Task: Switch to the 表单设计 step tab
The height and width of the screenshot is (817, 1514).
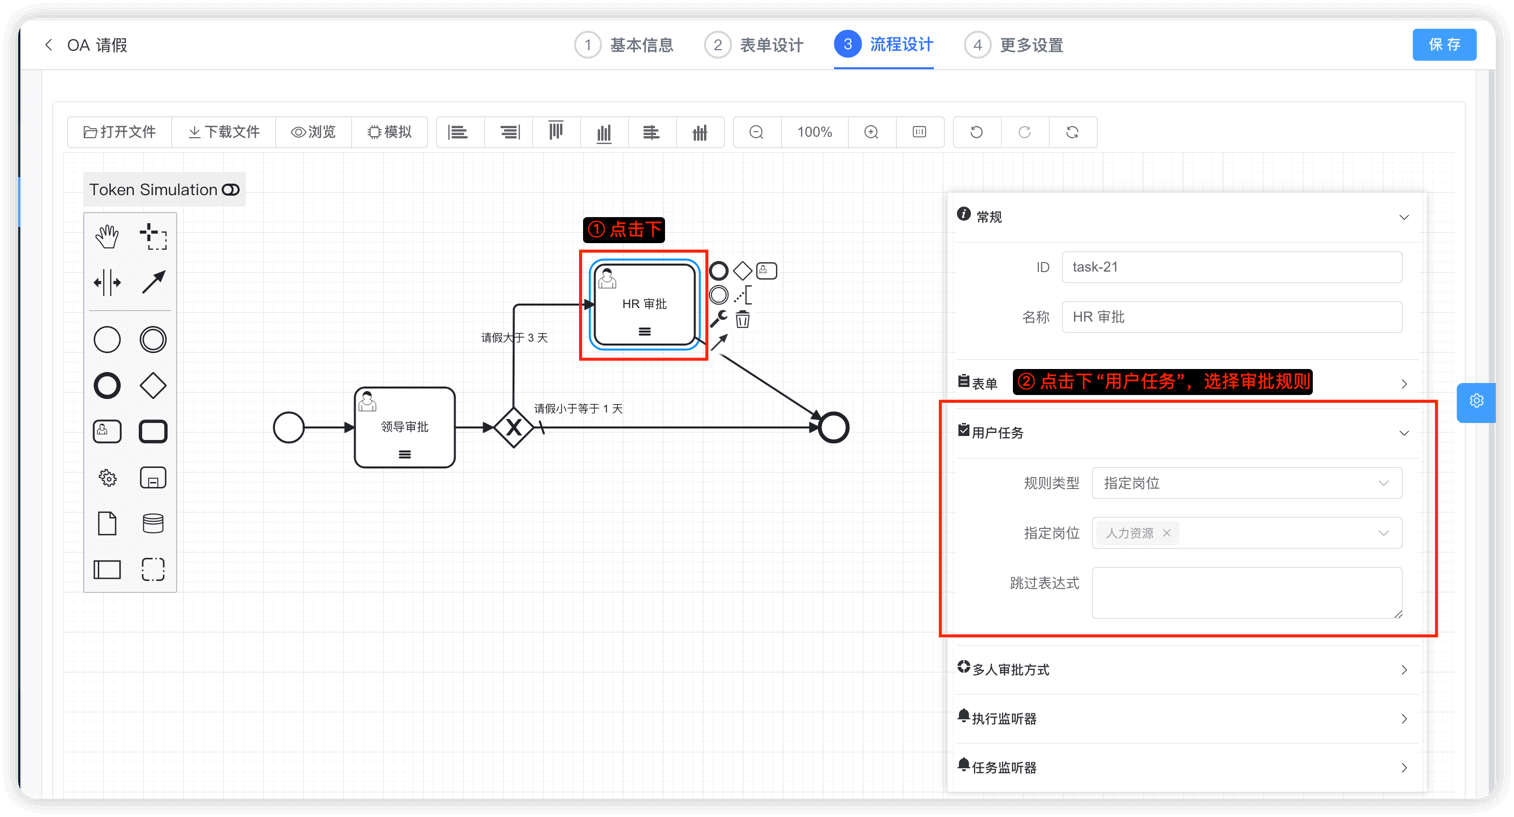Action: 755,45
